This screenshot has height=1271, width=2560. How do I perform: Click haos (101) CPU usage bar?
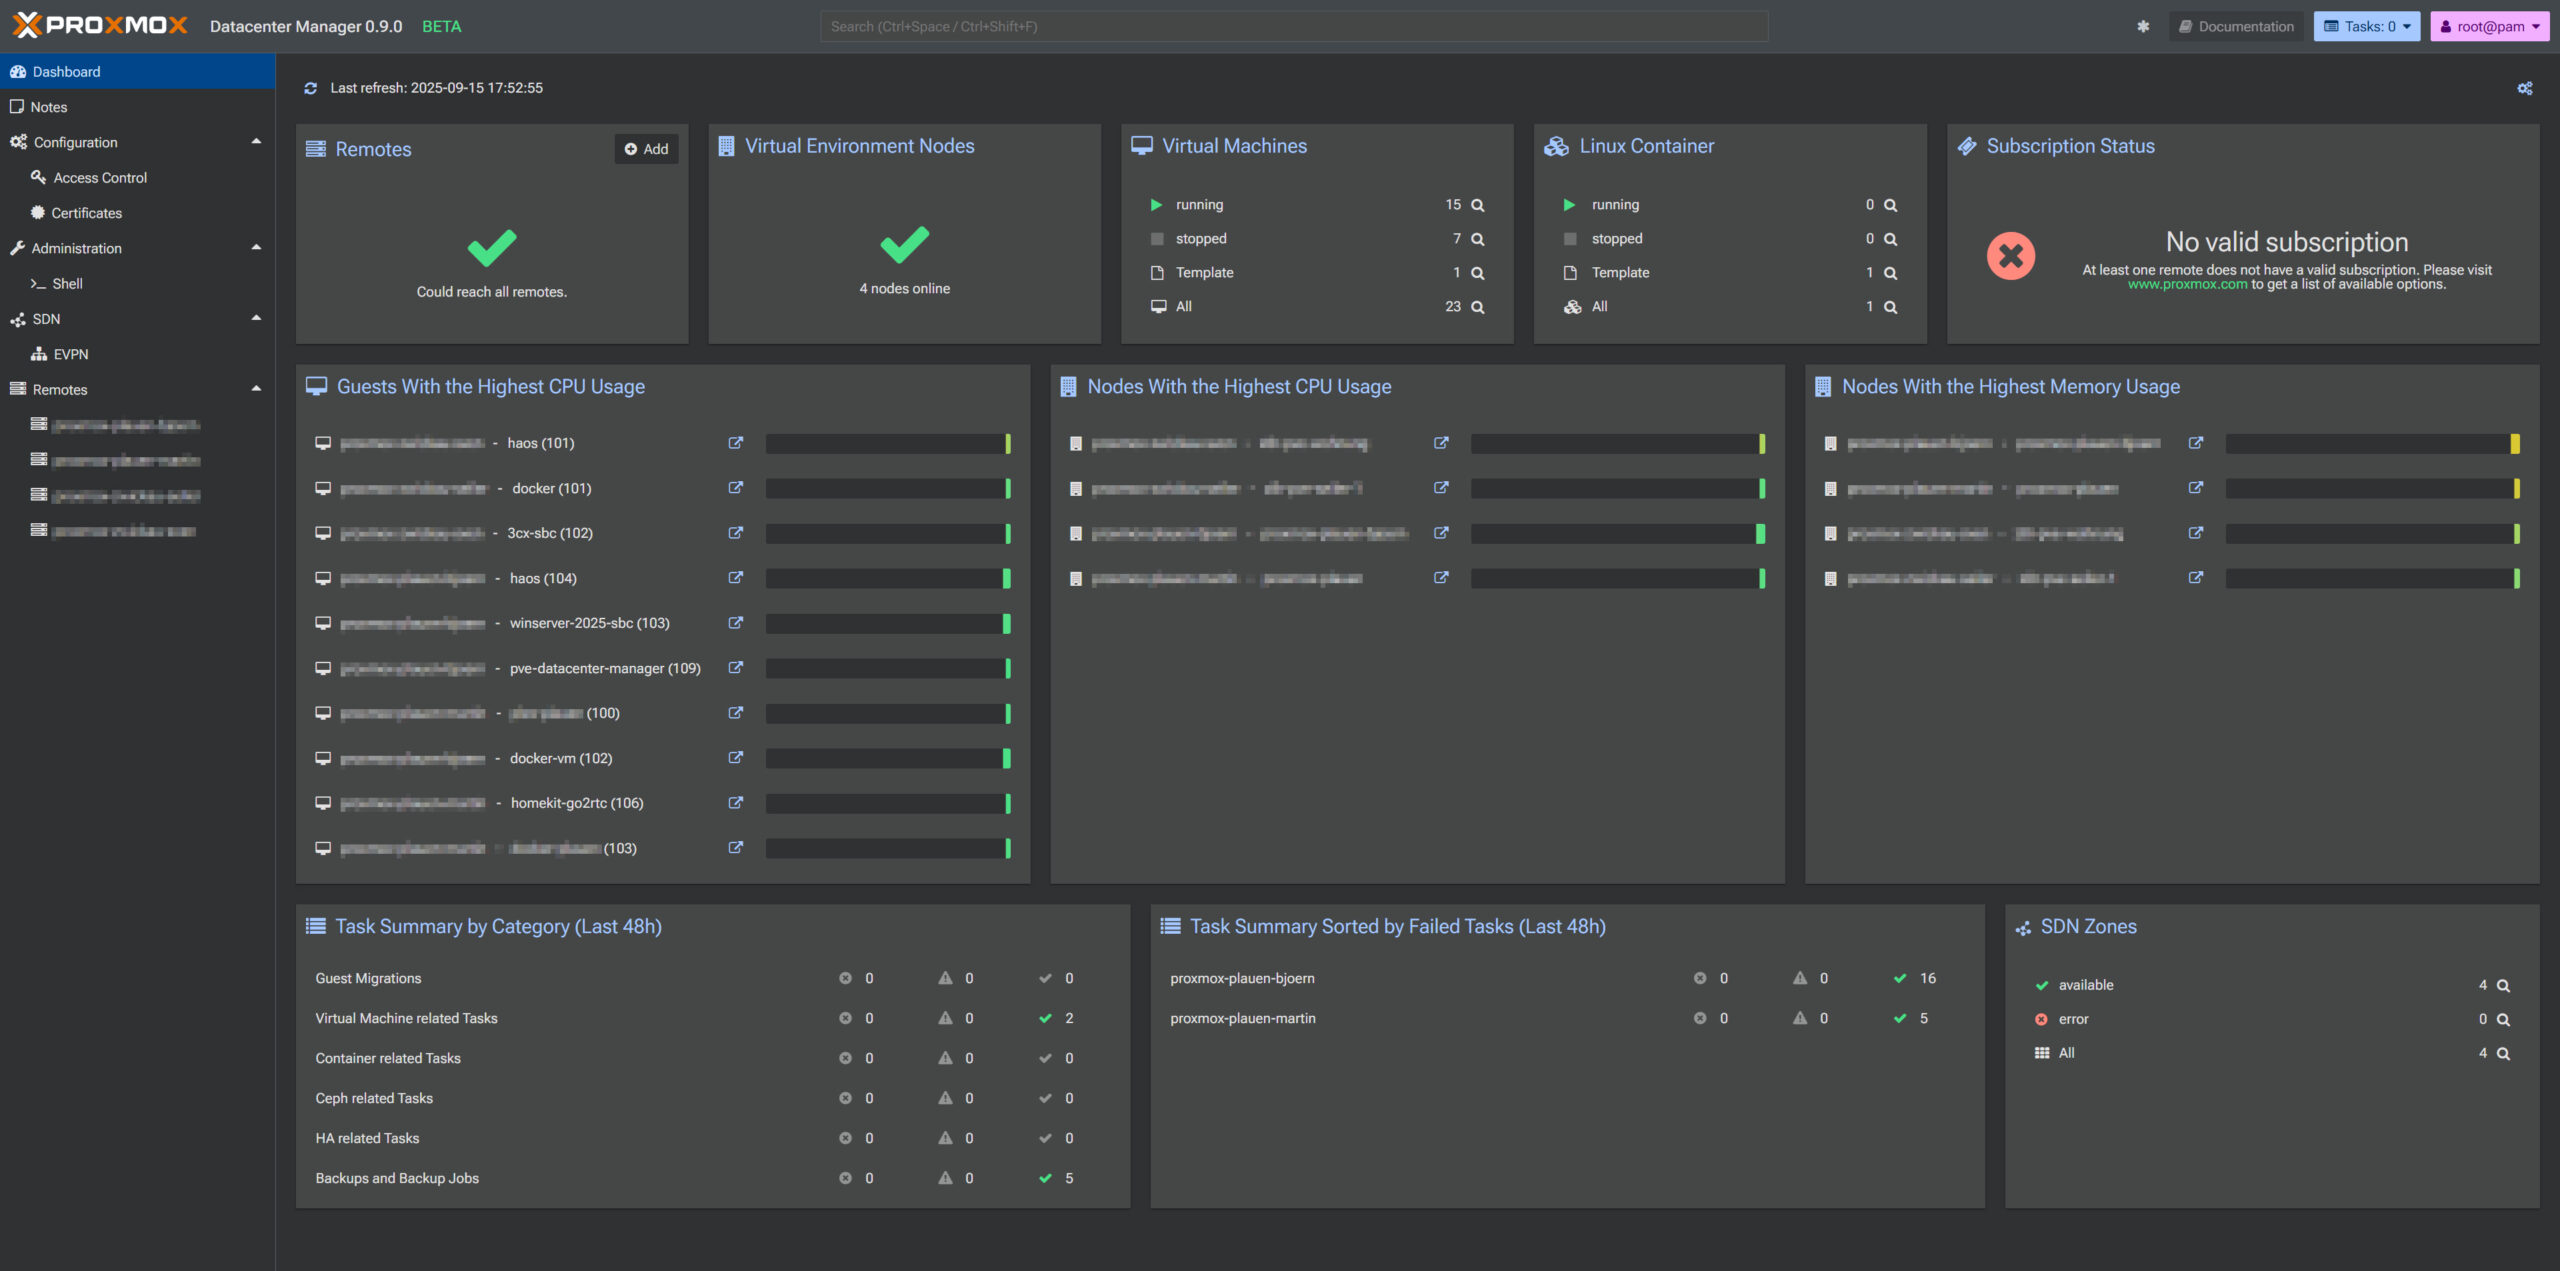(888, 443)
